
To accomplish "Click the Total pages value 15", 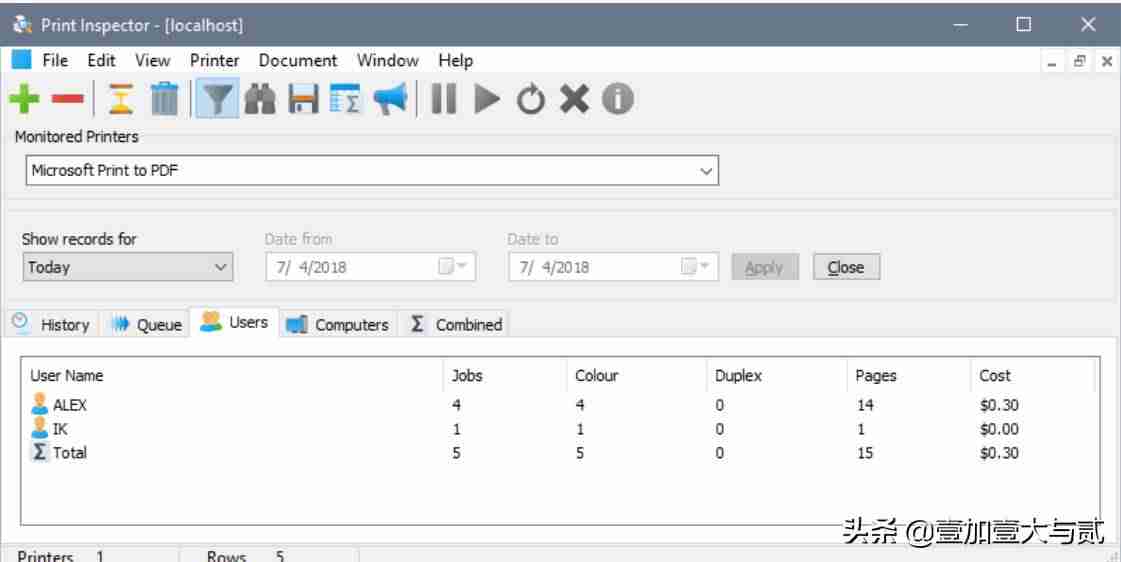I will (865, 453).
